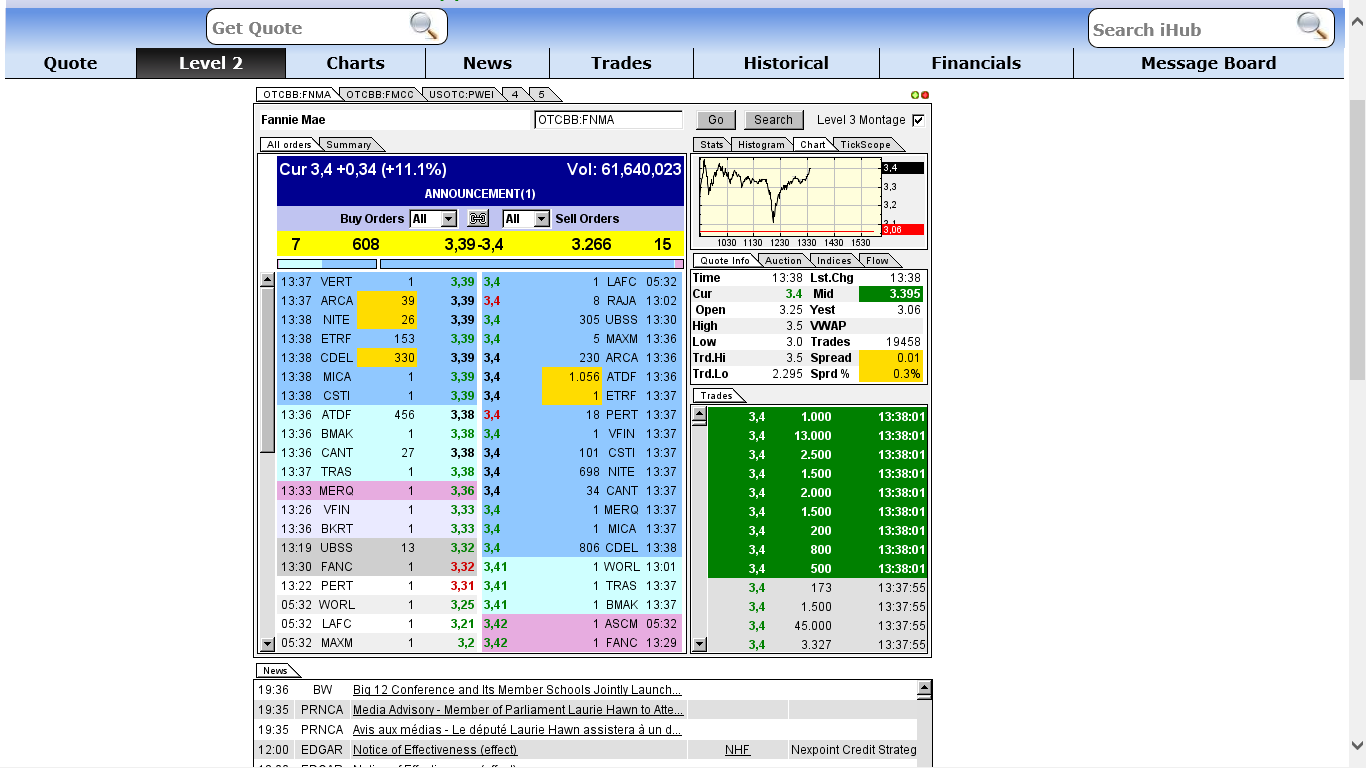Click the buy/sell ratio bar under the yellow row
This screenshot has width=1366, height=768.
pos(480,264)
